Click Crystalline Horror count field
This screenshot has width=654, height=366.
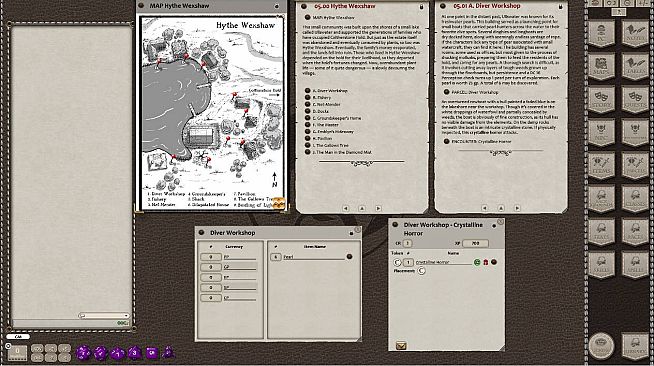pyautogui.click(x=408, y=262)
